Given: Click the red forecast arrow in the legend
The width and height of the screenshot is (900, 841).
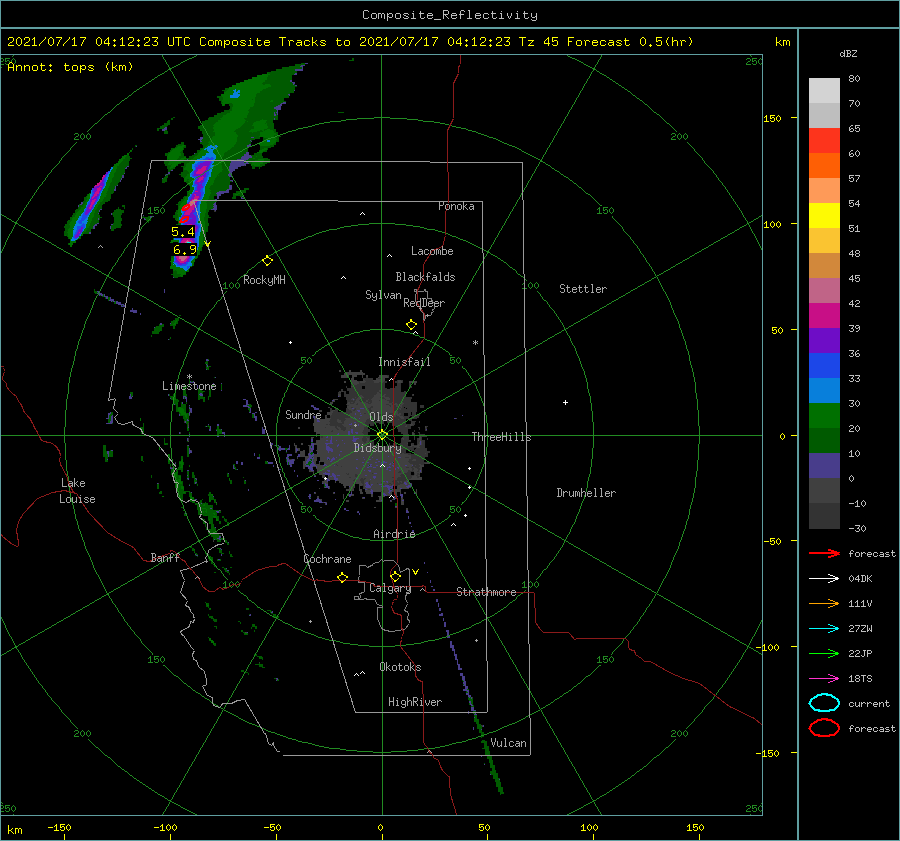Looking at the screenshot, I should coord(824,553).
